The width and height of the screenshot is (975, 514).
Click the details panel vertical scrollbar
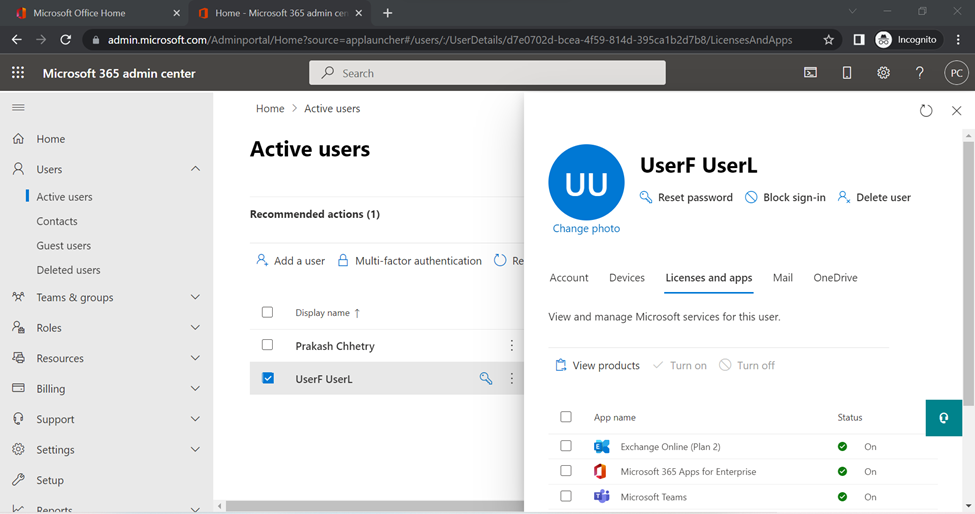(969, 273)
